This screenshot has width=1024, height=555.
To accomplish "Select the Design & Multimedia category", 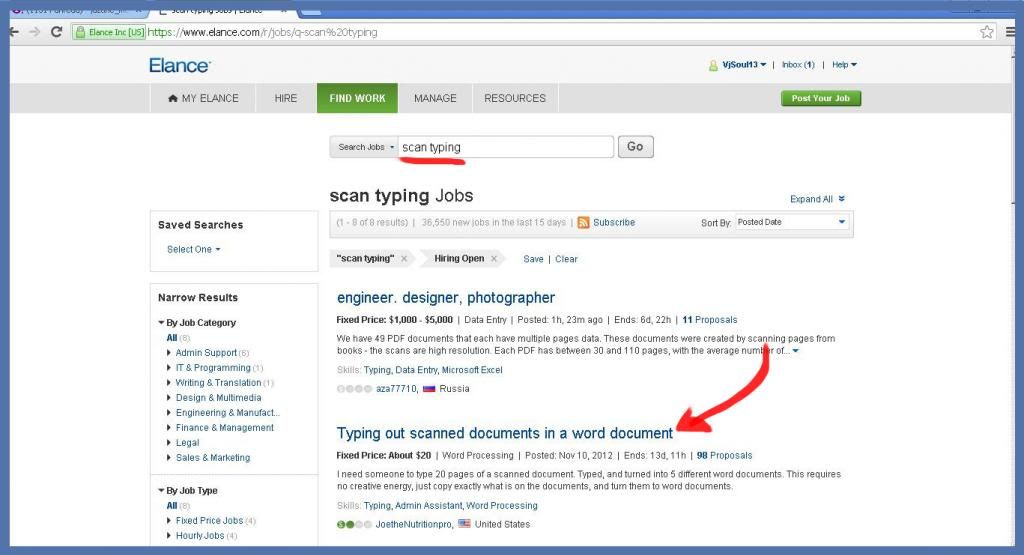I will click(x=218, y=398).
